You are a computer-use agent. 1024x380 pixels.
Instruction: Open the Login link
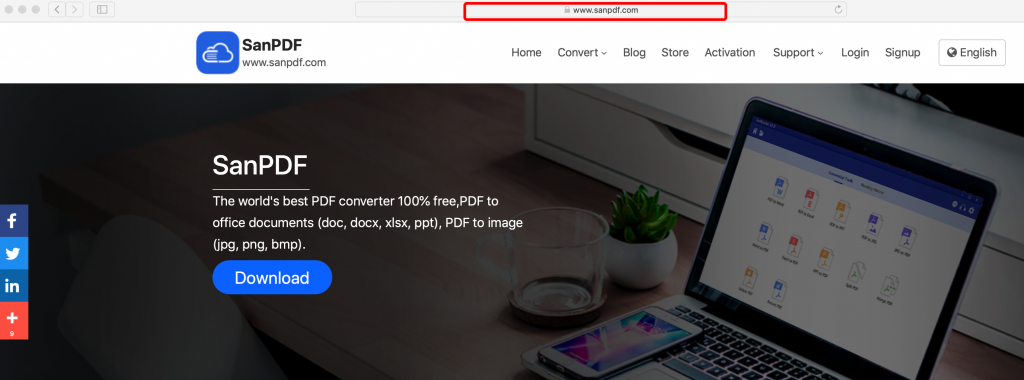pyautogui.click(x=855, y=53)
